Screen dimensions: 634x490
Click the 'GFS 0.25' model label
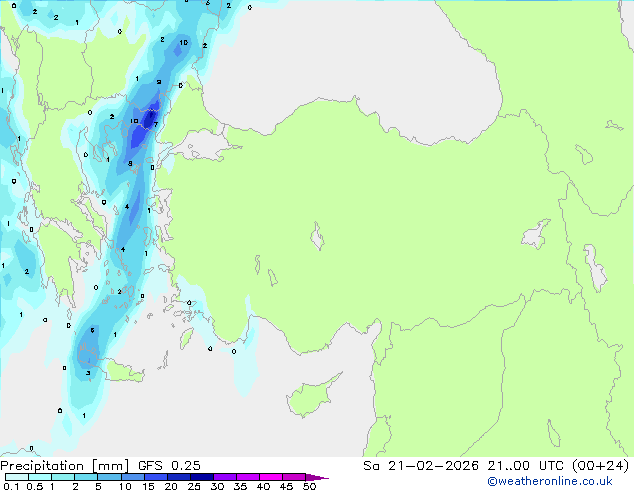(169, 466)
